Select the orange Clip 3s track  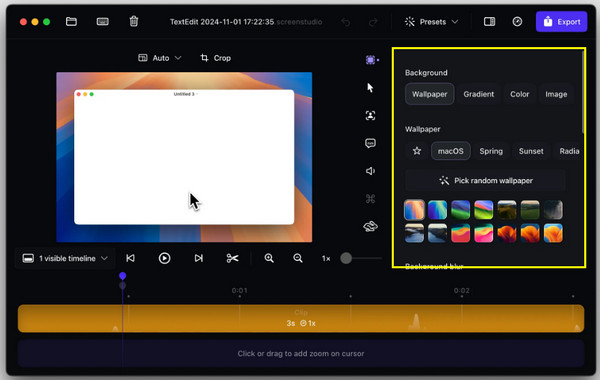301,318
